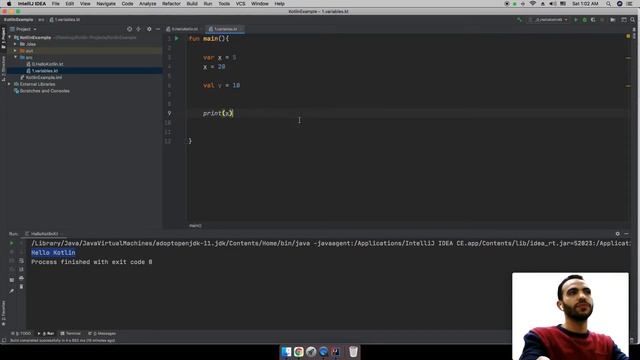This screenshot has height=360, width=640.
Task: Run the selected configuration from toolbar
Action: [576, 20]
